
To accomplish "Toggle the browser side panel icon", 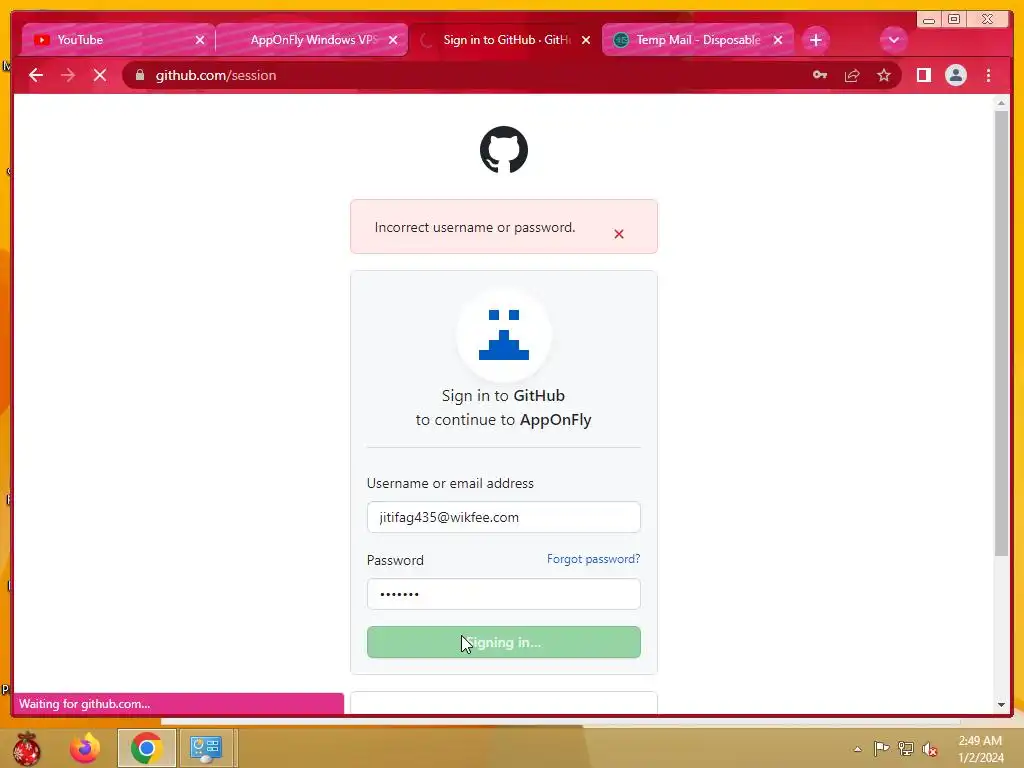I will (923, 75).
